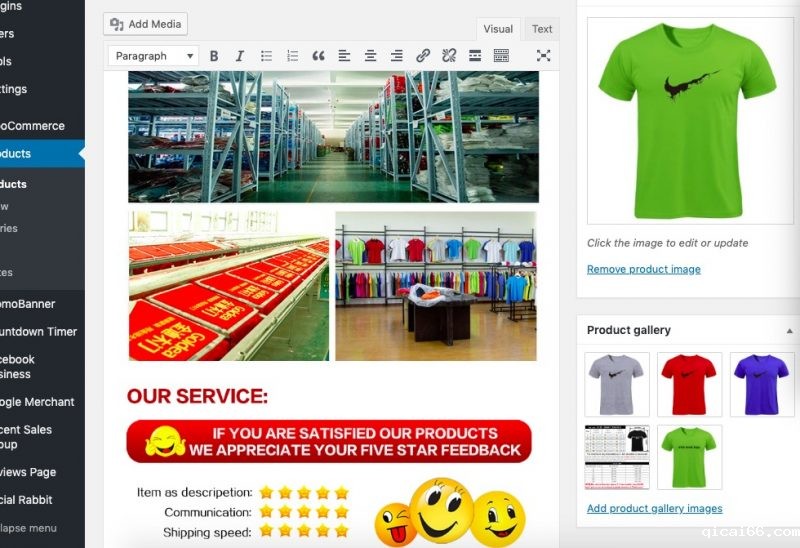Toggle bold formatting in editor toolbar
The width and height of the screenshot is (800, 548).
coord(214,56)
